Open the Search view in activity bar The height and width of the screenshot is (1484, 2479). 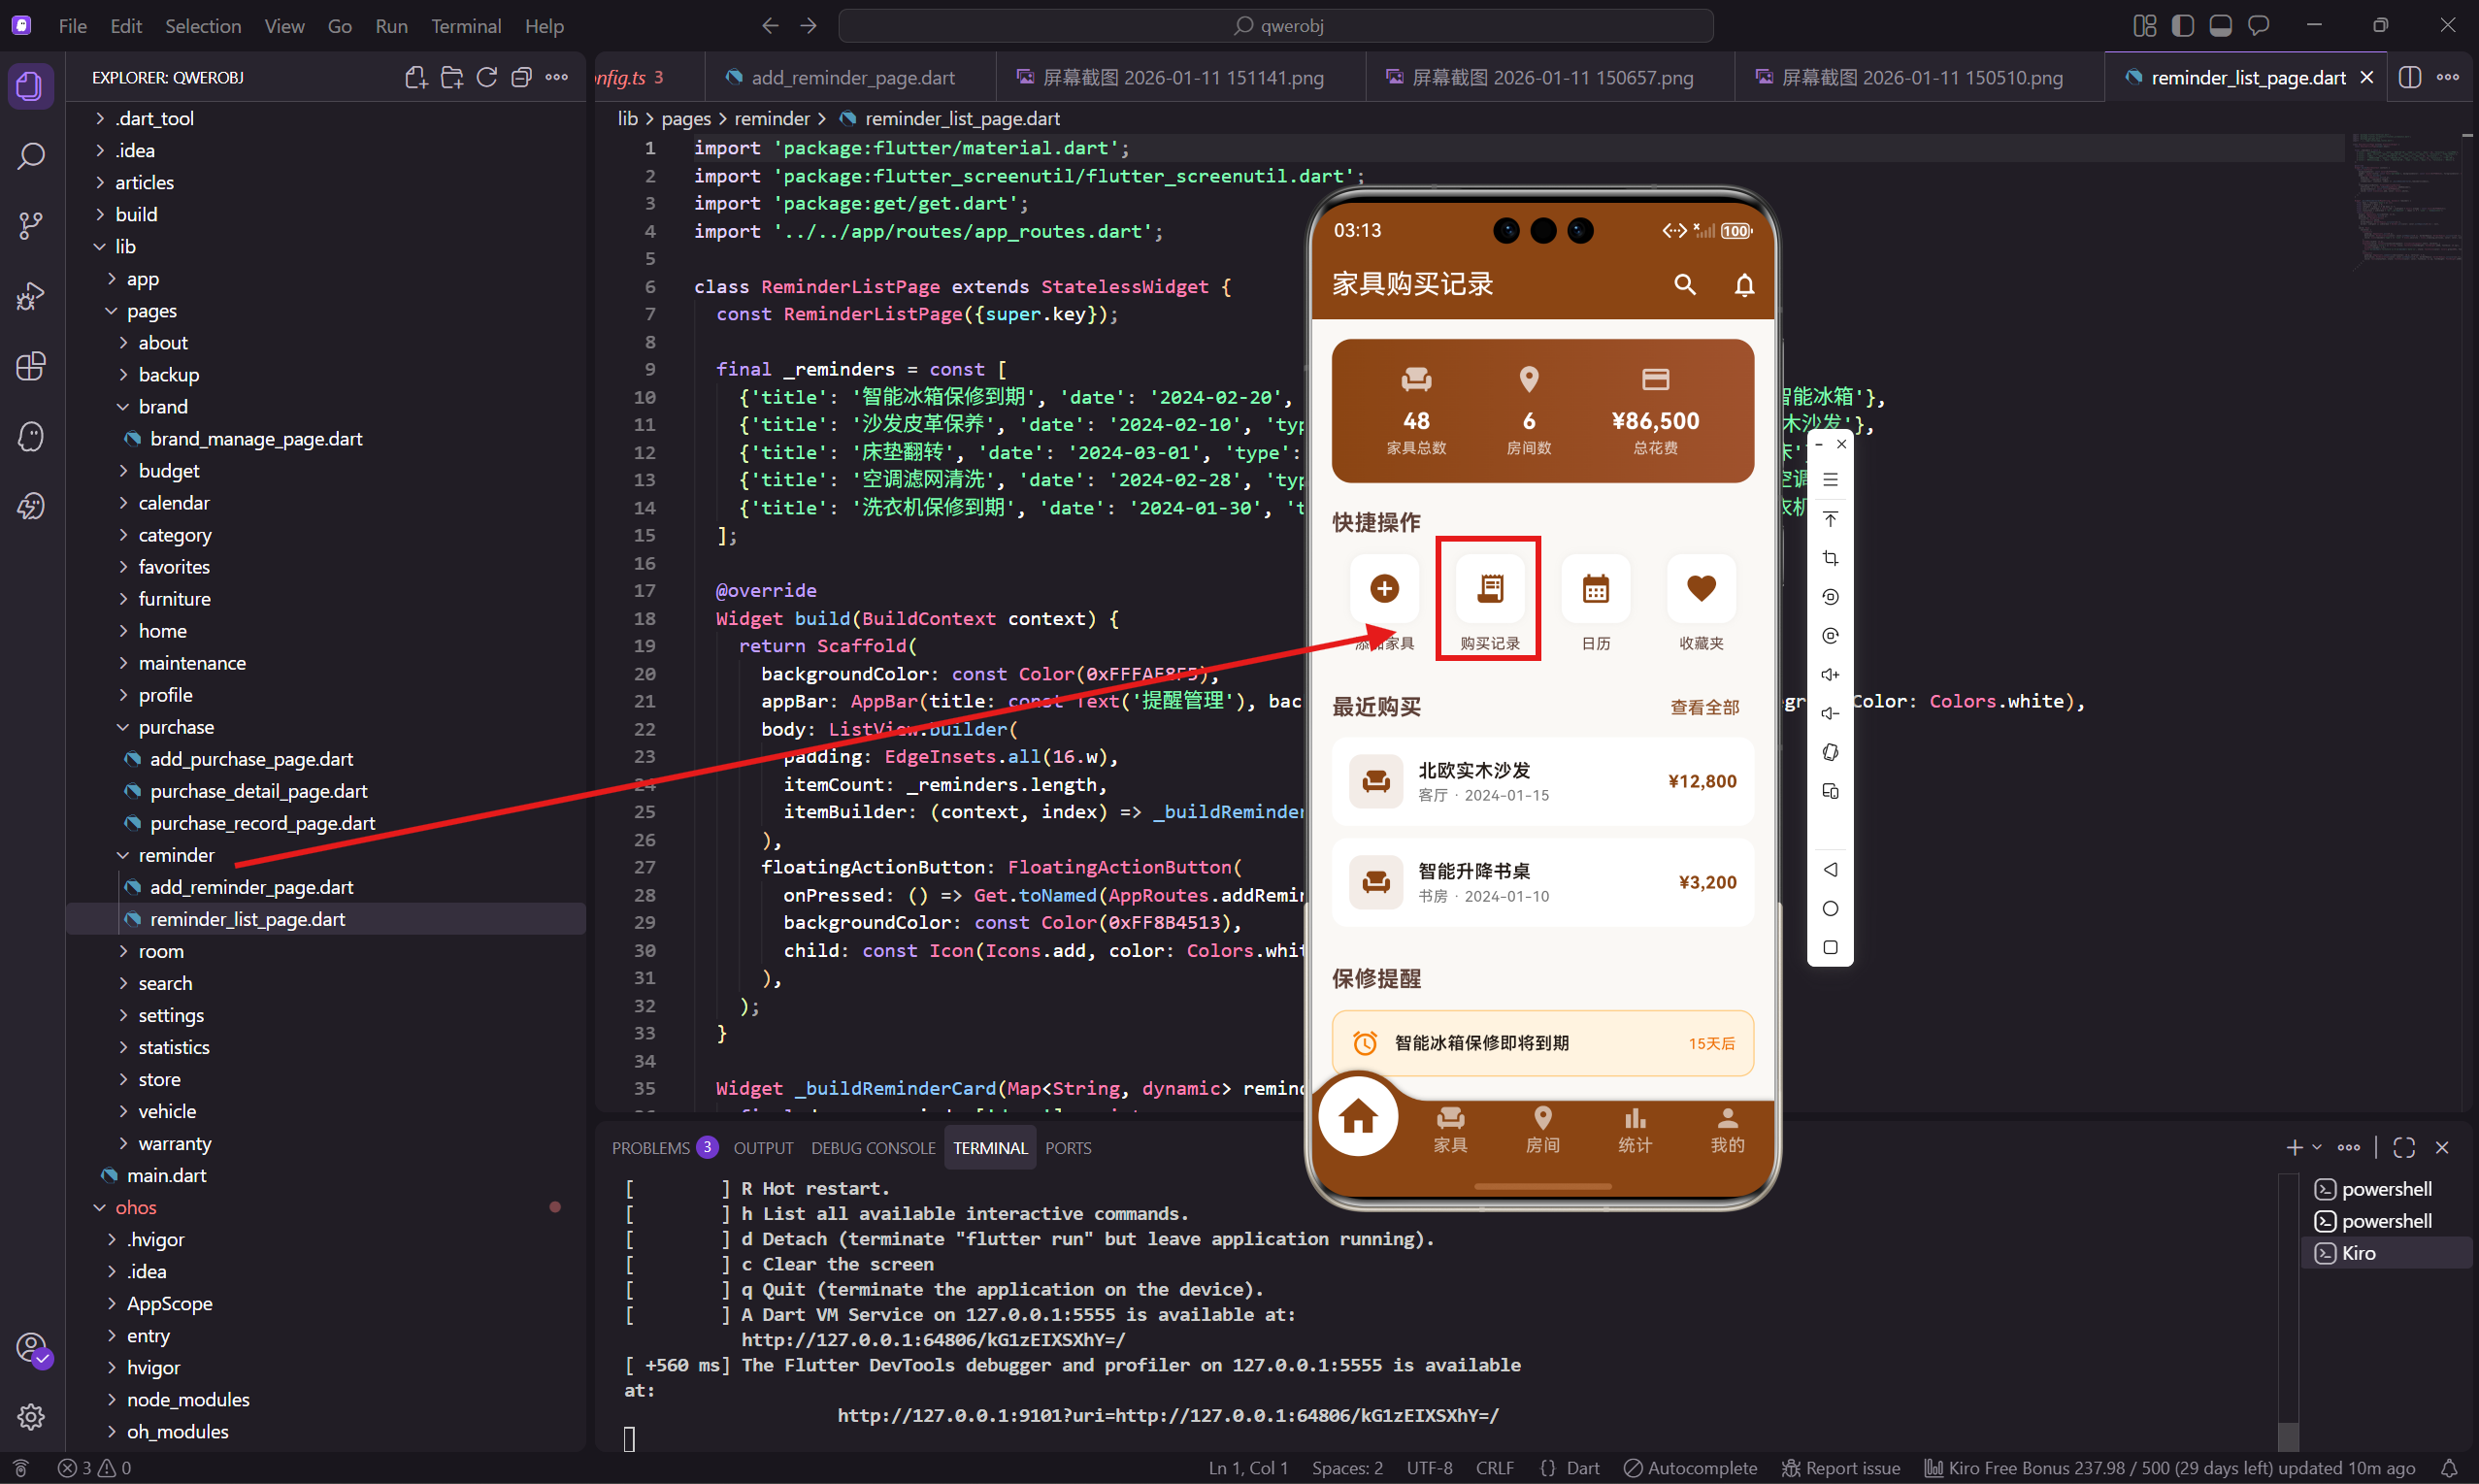click(31, 156)
